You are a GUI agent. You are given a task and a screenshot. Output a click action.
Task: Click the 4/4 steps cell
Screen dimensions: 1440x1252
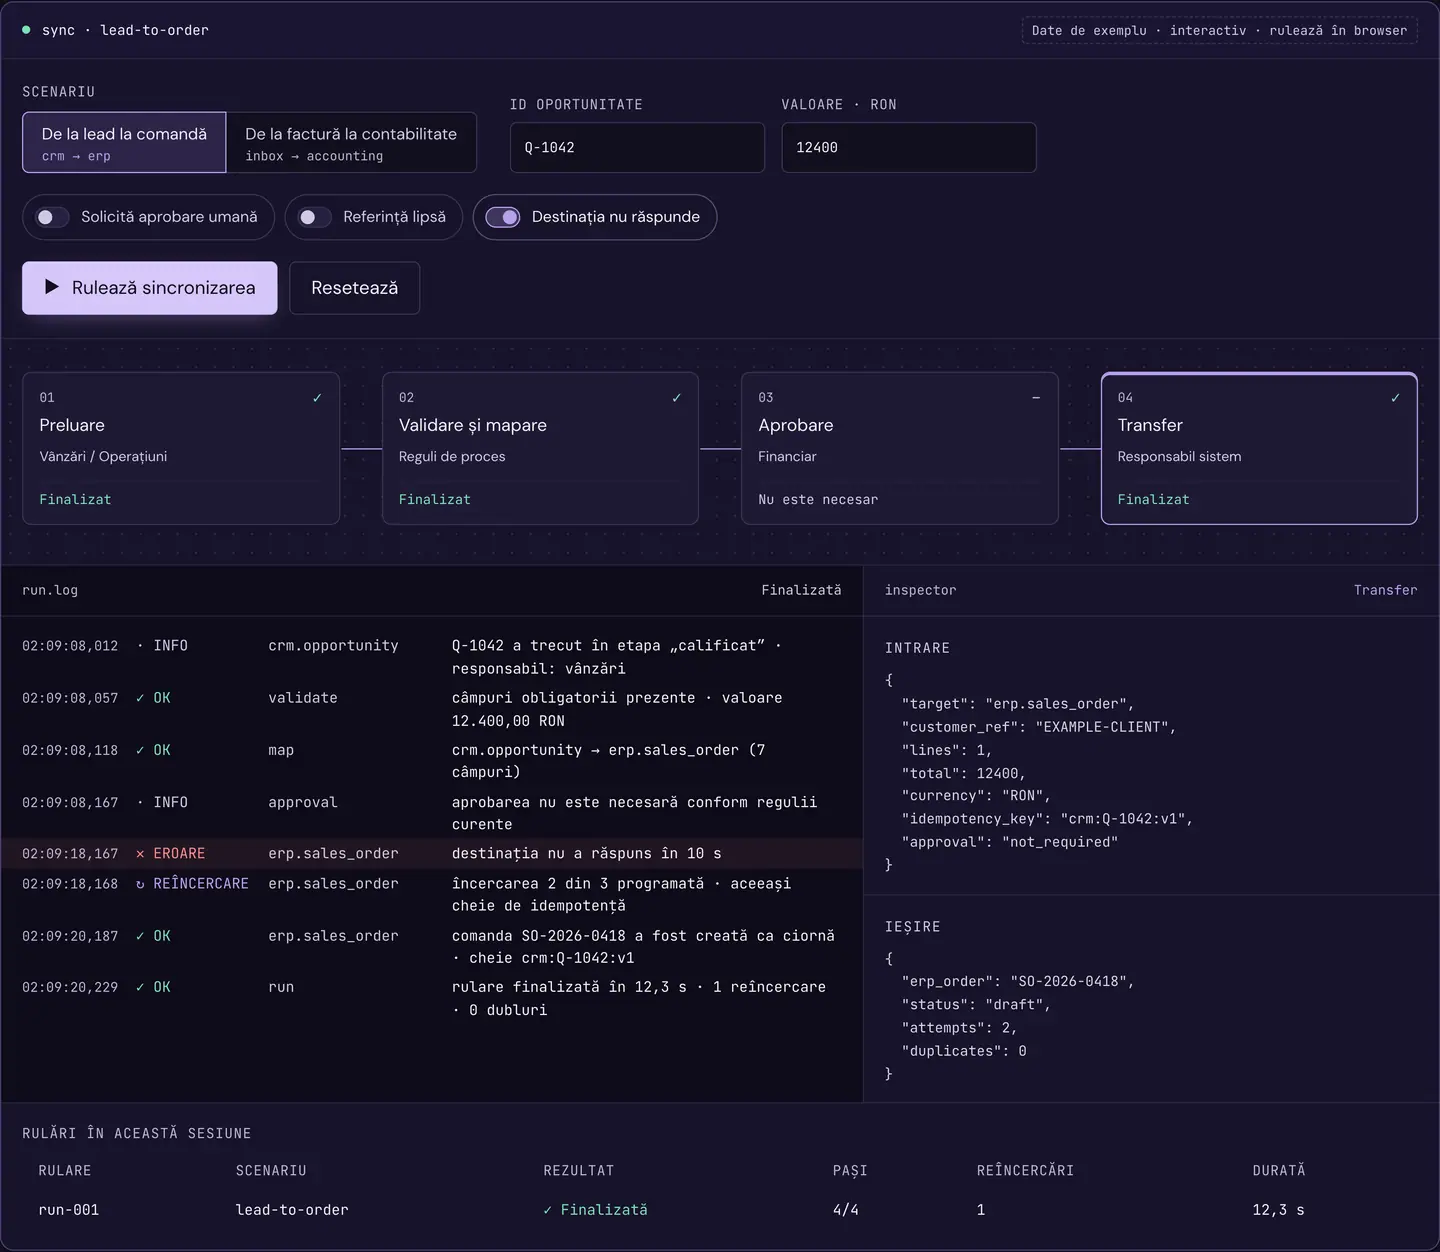coord(846,1210)
